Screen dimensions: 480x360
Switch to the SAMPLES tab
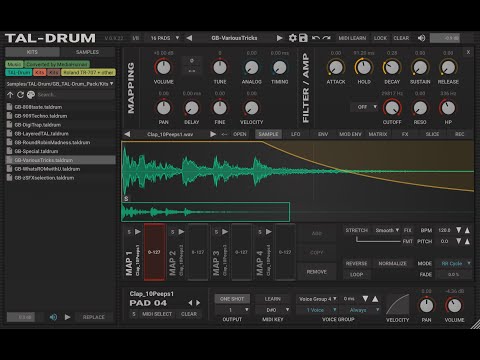click(87, 52)
